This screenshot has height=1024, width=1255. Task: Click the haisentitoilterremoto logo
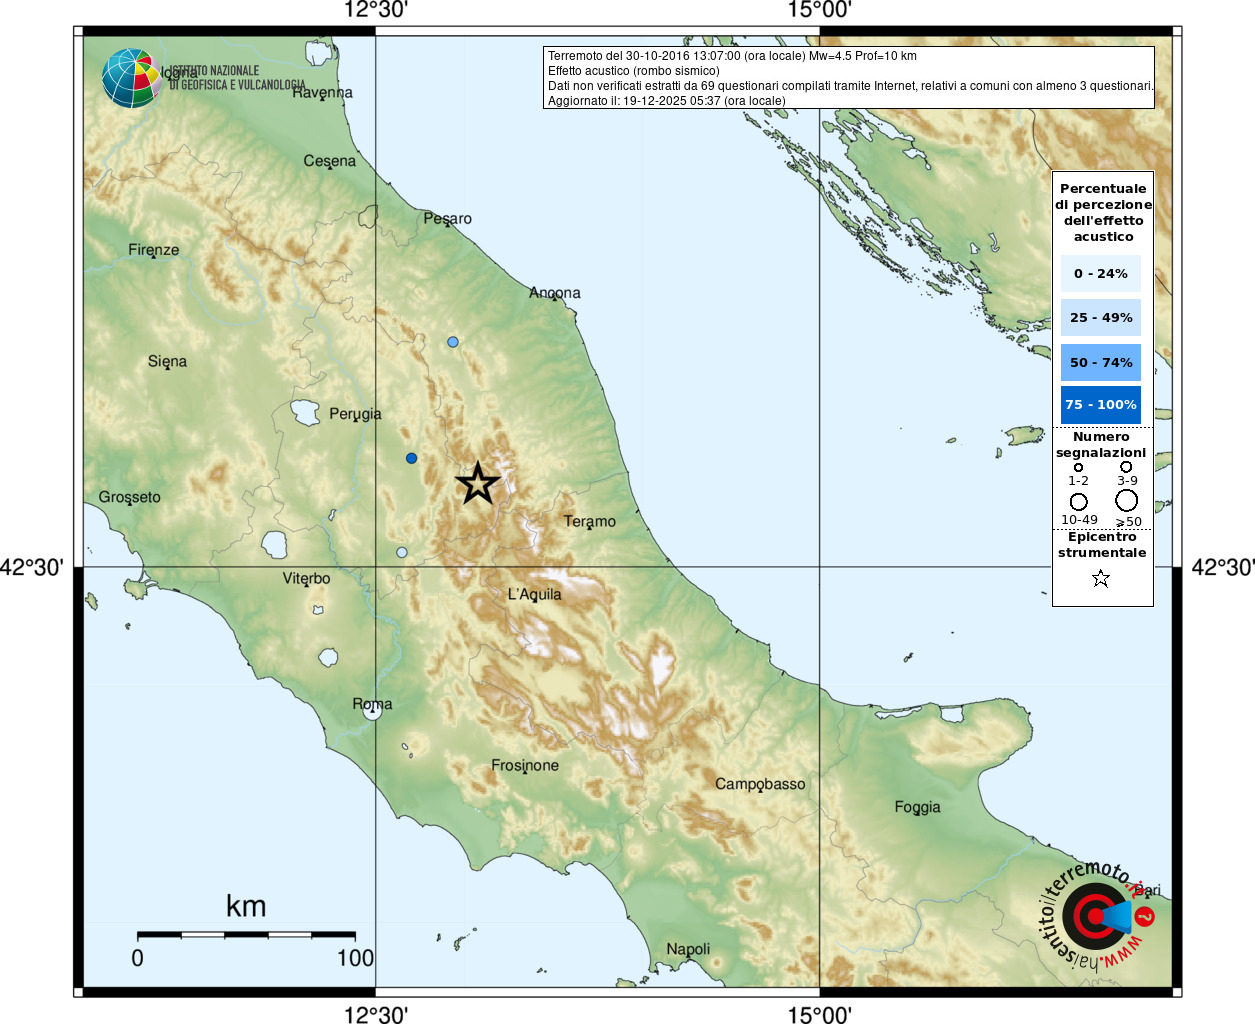coord(1097,915)
